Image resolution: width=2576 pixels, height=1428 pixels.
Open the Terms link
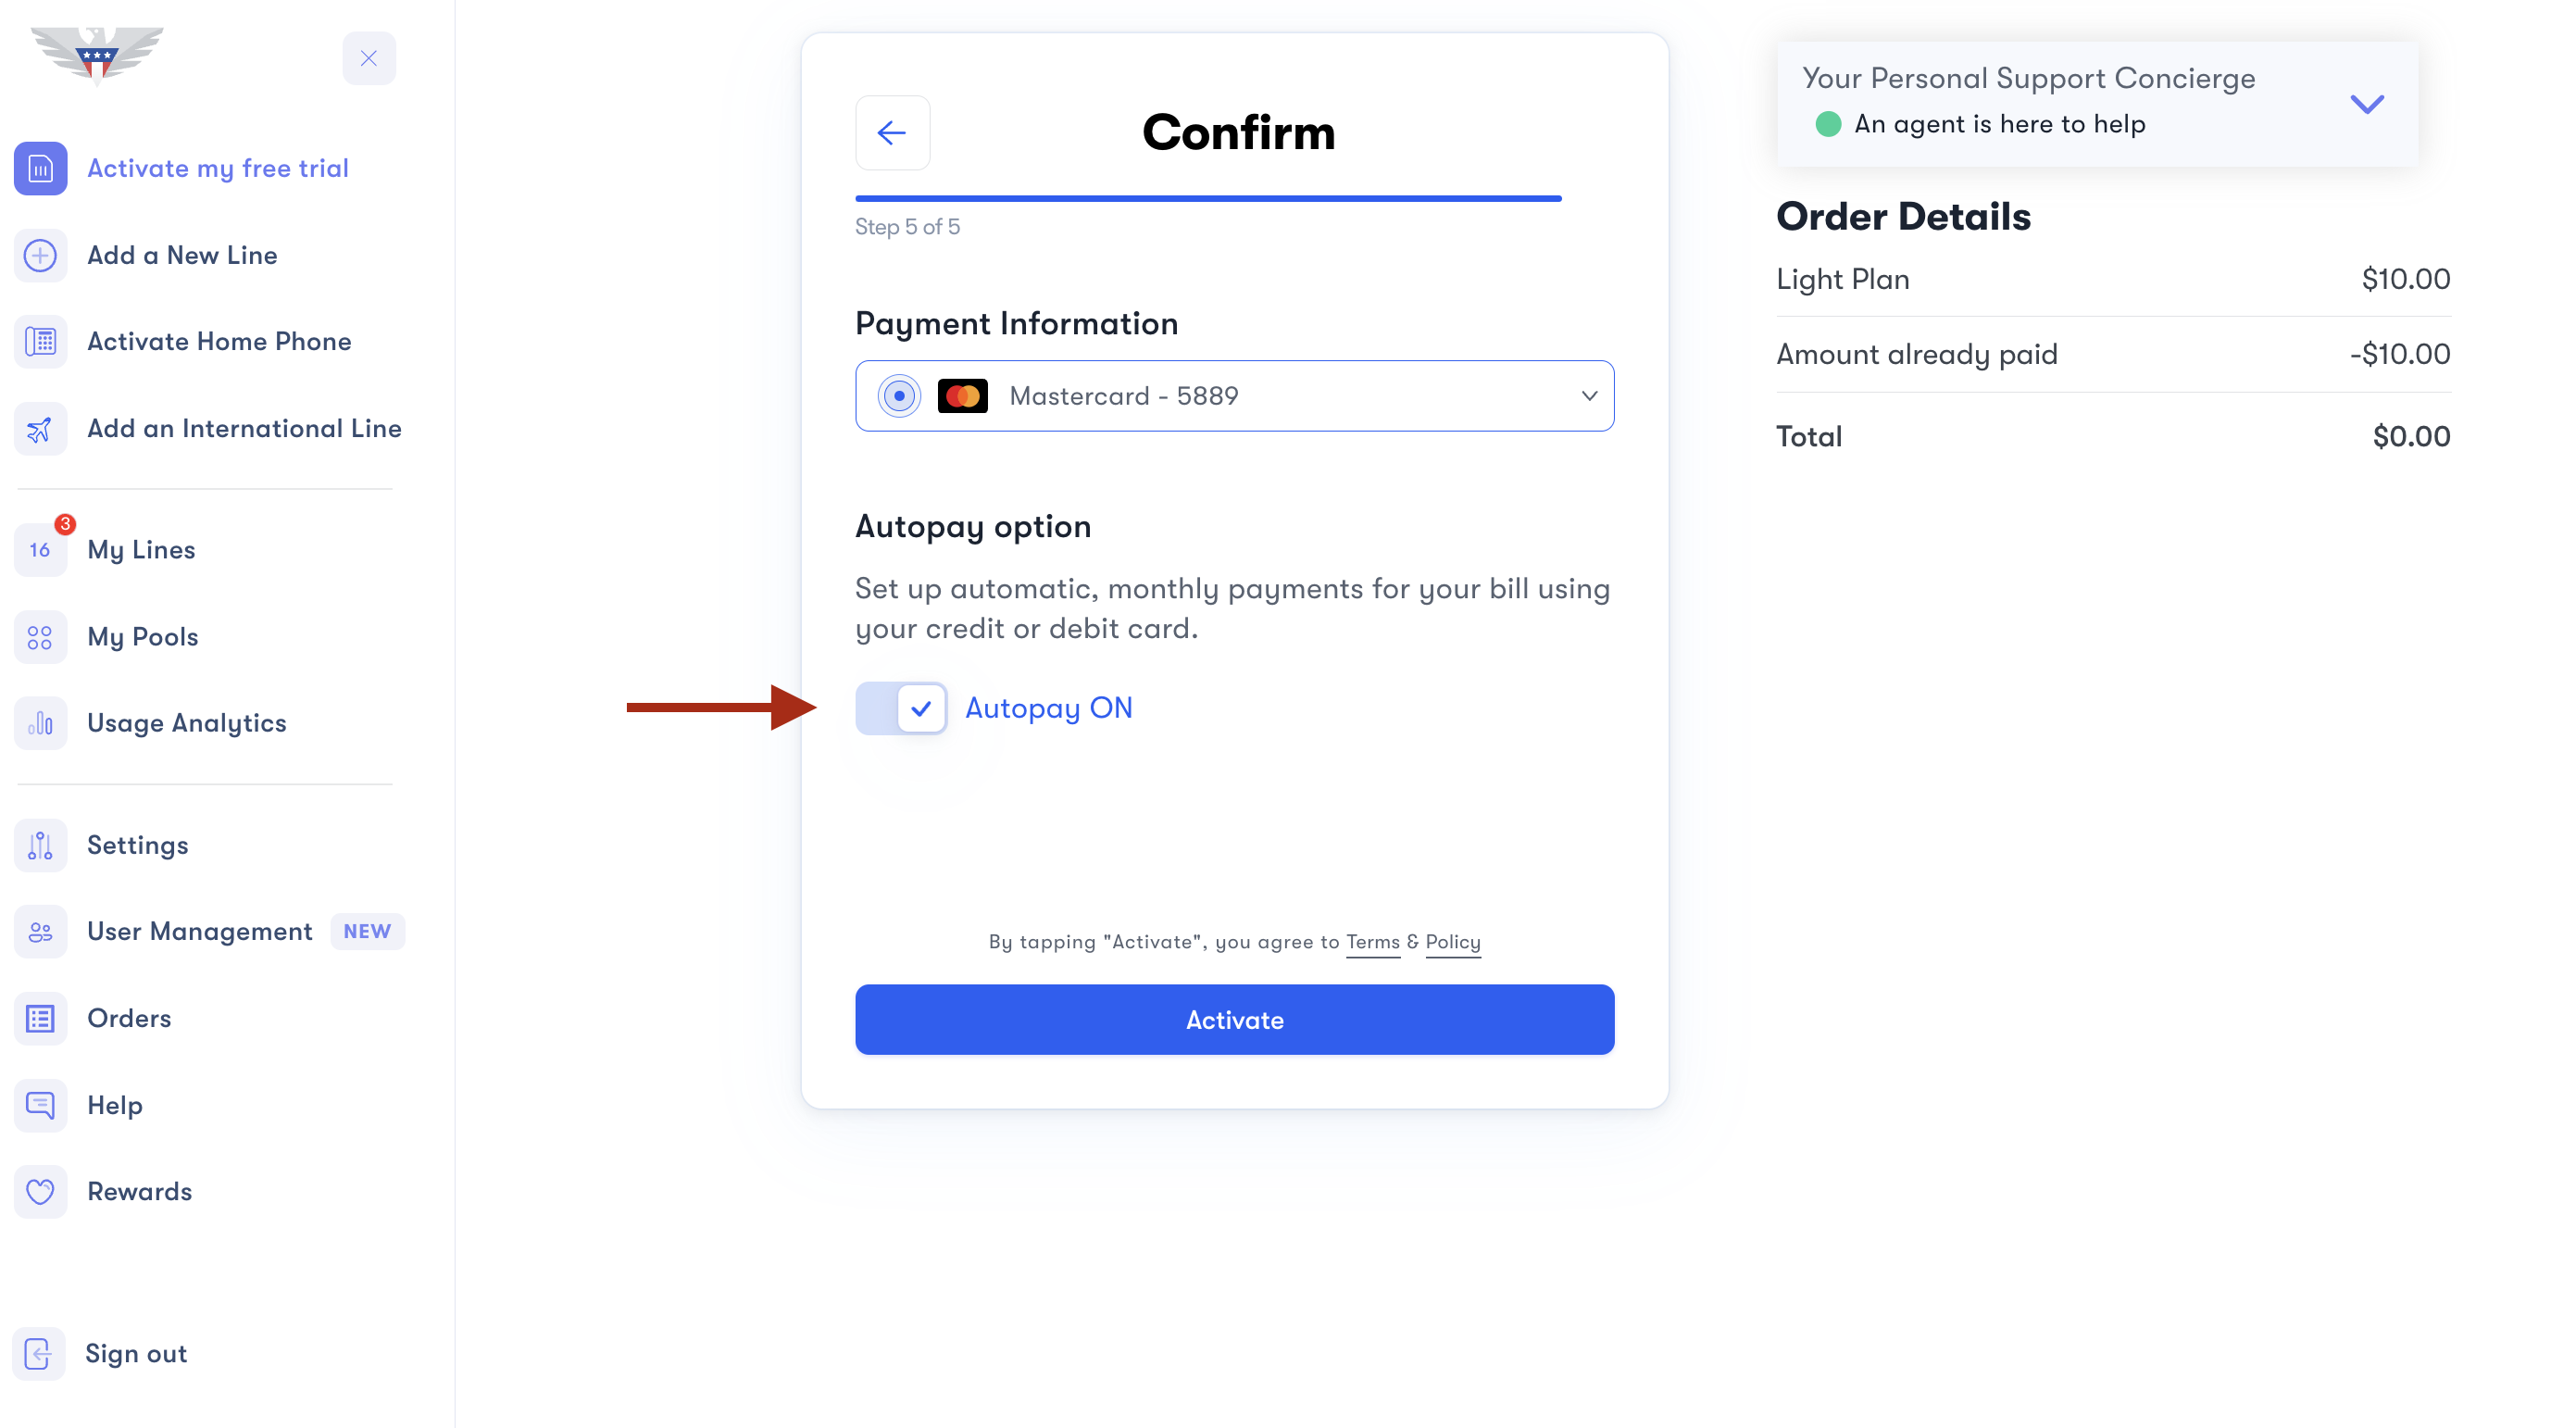(1372, 942)
